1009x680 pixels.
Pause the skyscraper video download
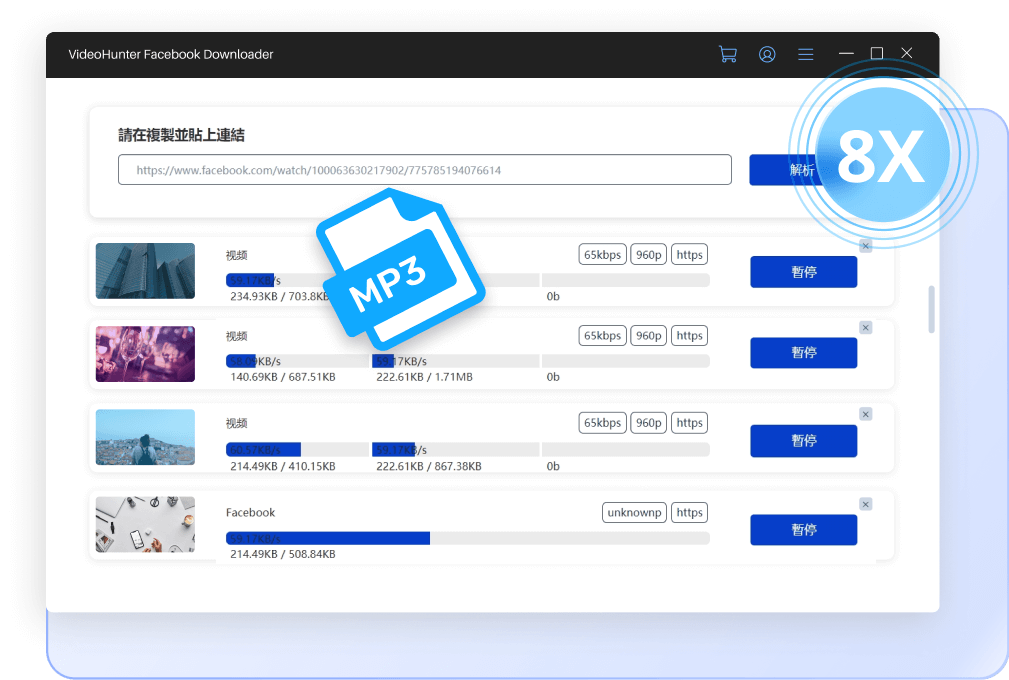(804, 272)
